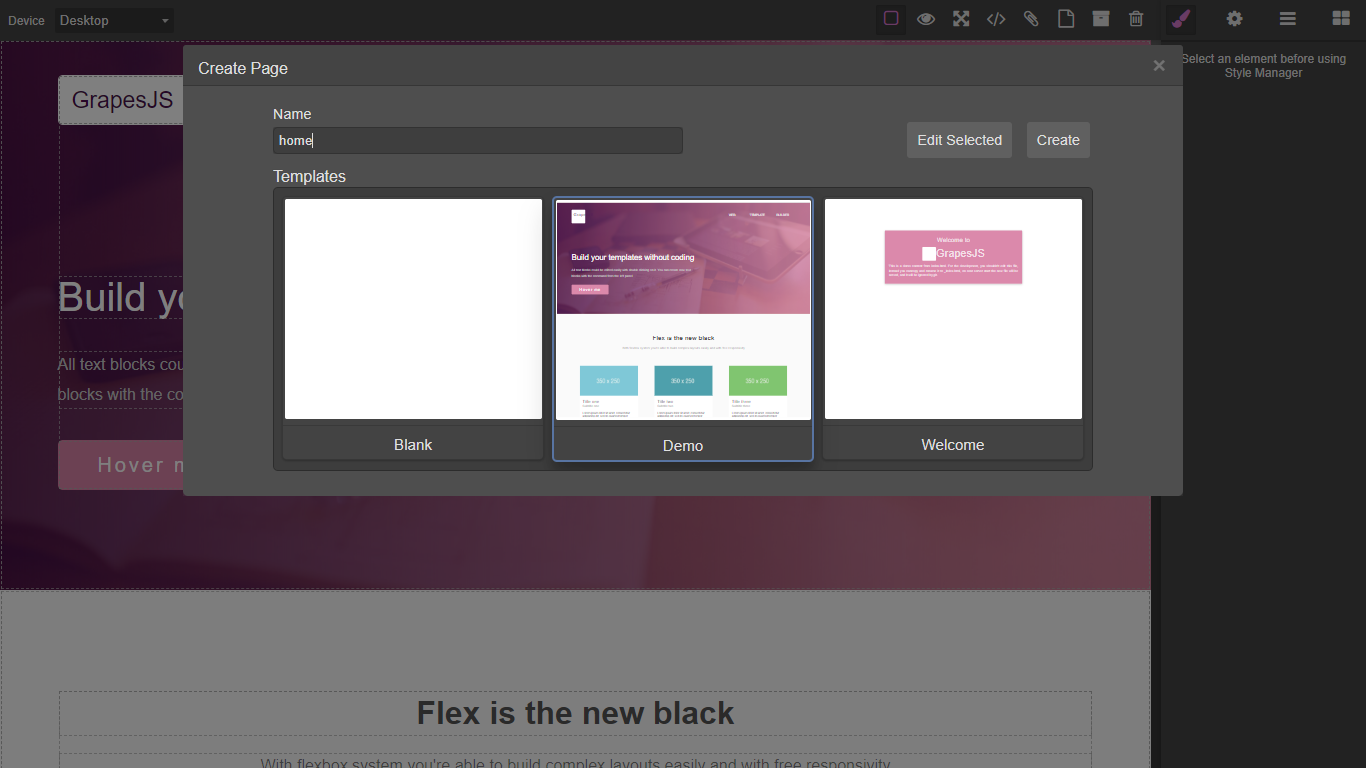Toggle the archive box tool
The width and height of the screenshot is (1366, 768).
coord(1101,18)
